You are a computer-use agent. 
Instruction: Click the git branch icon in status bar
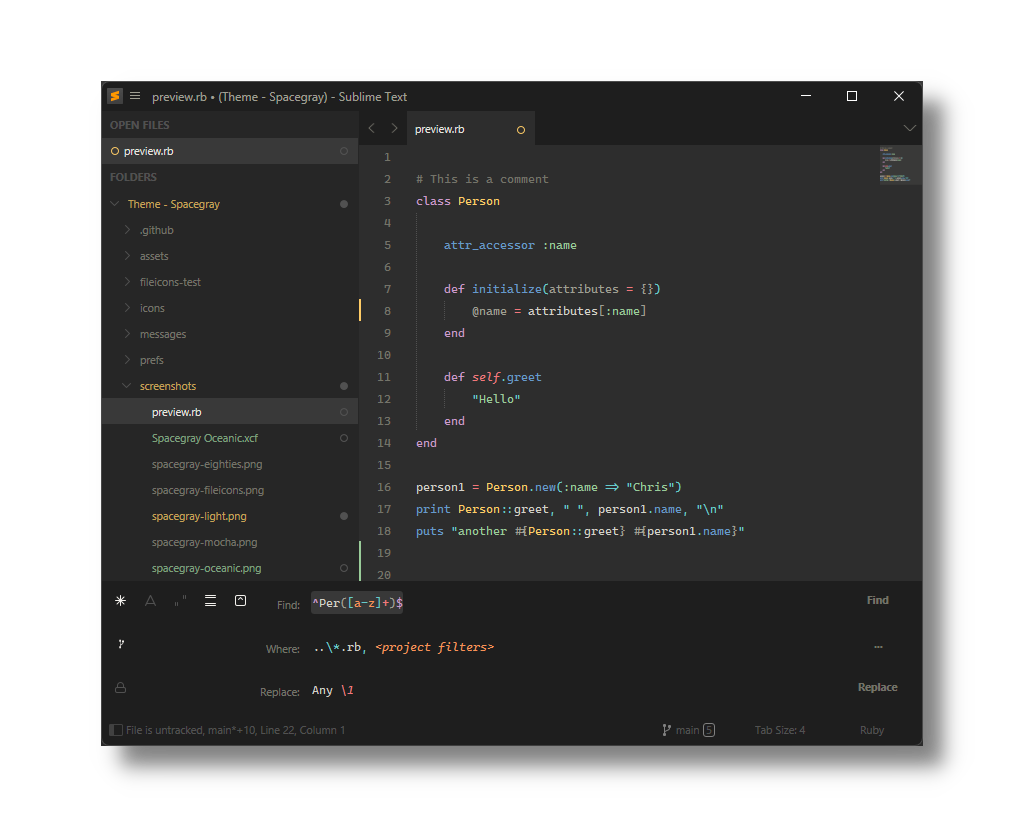pos(666,730)
